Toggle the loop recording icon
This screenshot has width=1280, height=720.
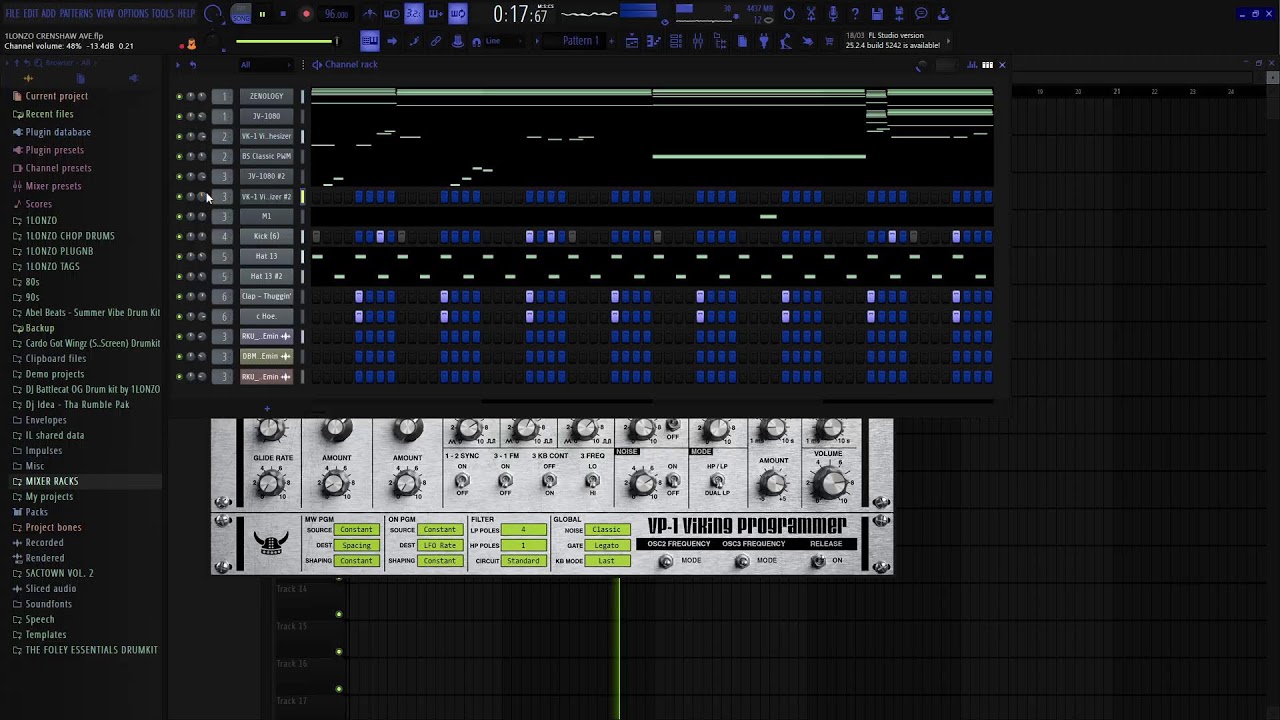tap(458, 14)
